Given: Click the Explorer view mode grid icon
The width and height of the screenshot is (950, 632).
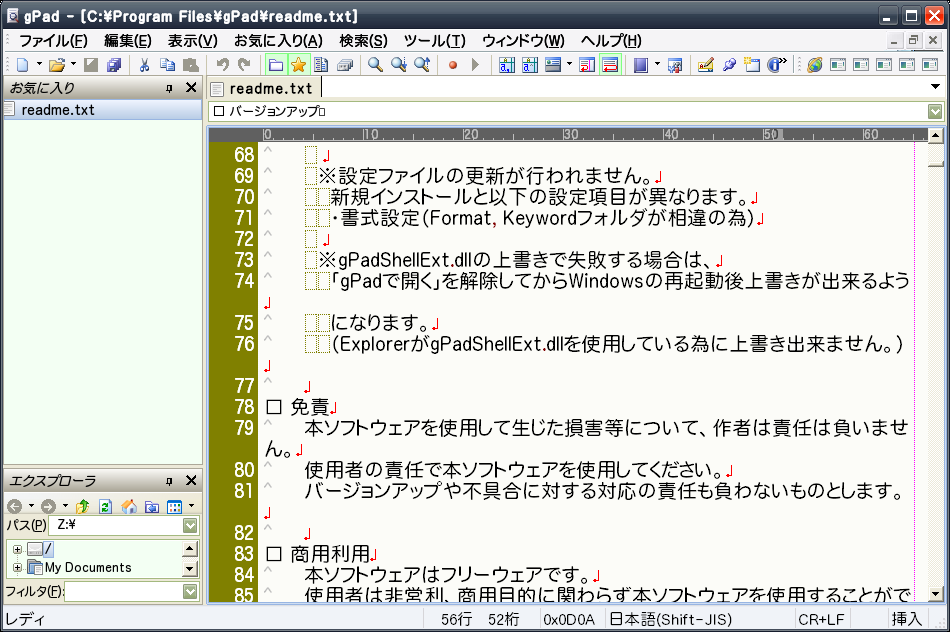Looking at the screenshot, I should point(174,506).
